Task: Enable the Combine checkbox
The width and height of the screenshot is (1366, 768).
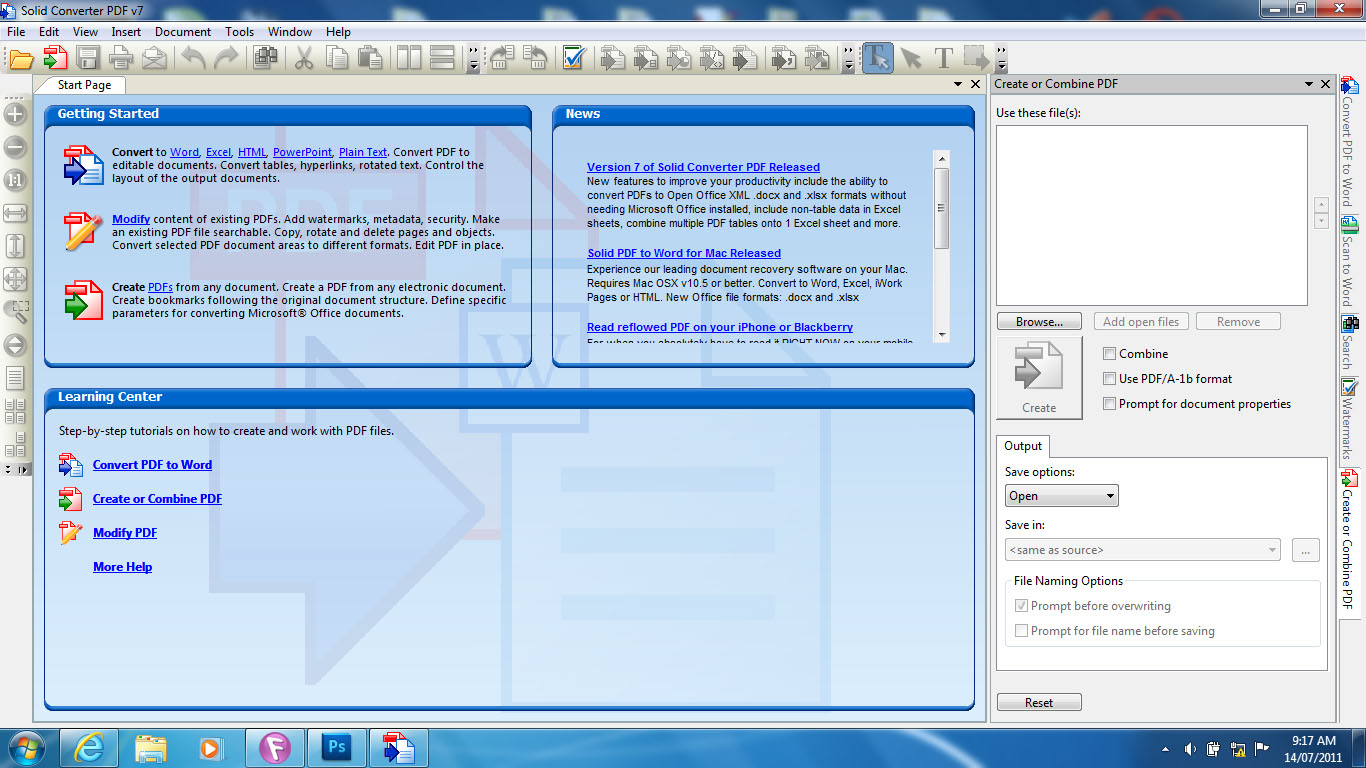Action: click(x=1109, y=353)
